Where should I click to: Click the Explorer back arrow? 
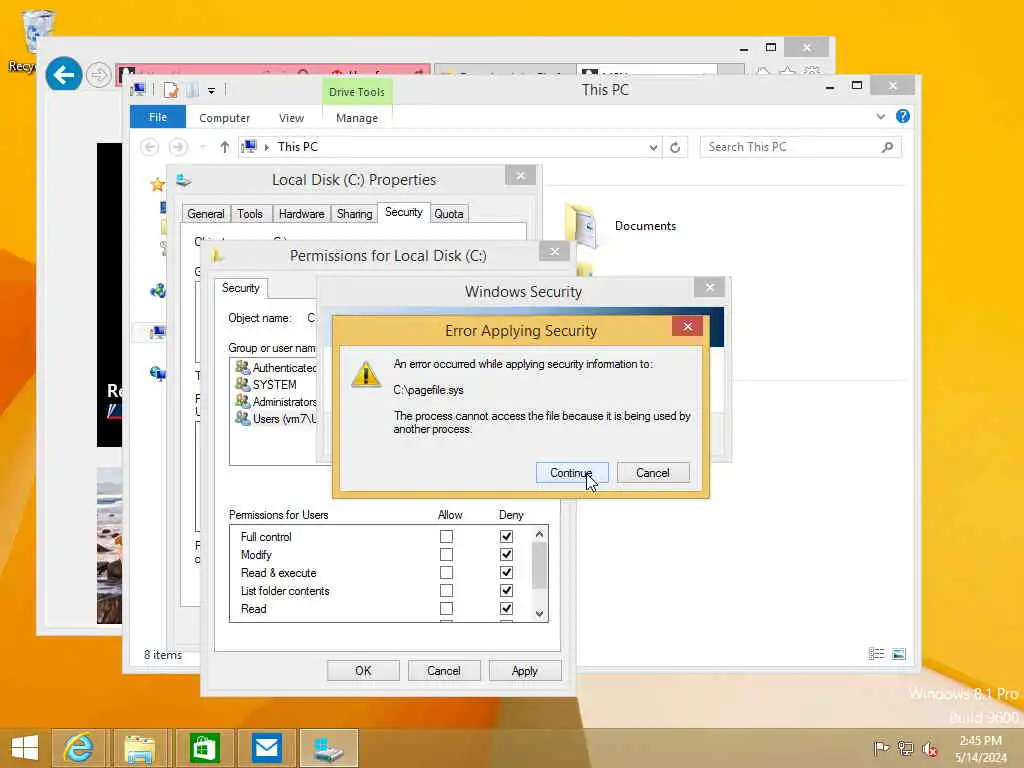pos(150,147)
